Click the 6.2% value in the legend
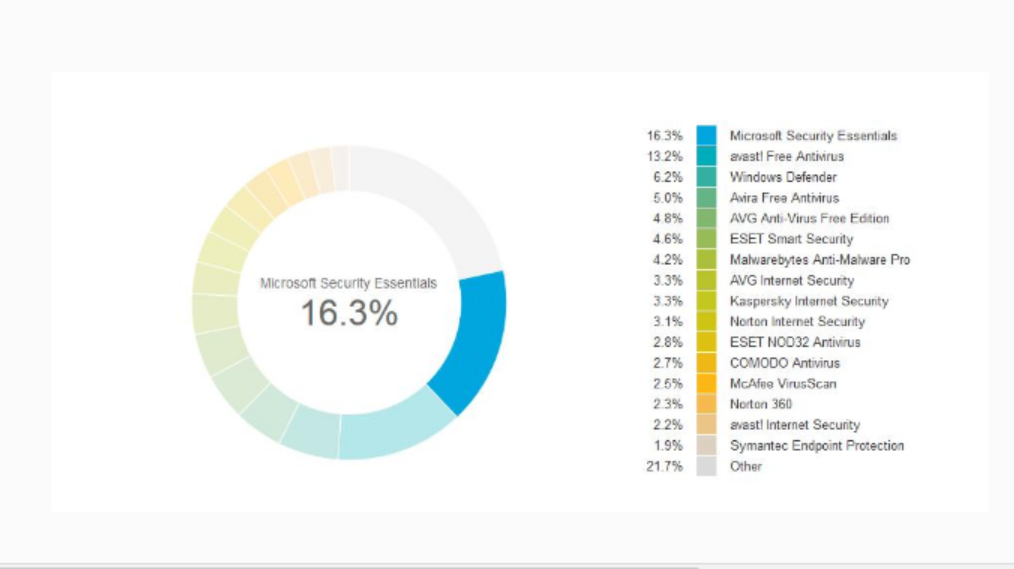 click(x=667, y=177)
